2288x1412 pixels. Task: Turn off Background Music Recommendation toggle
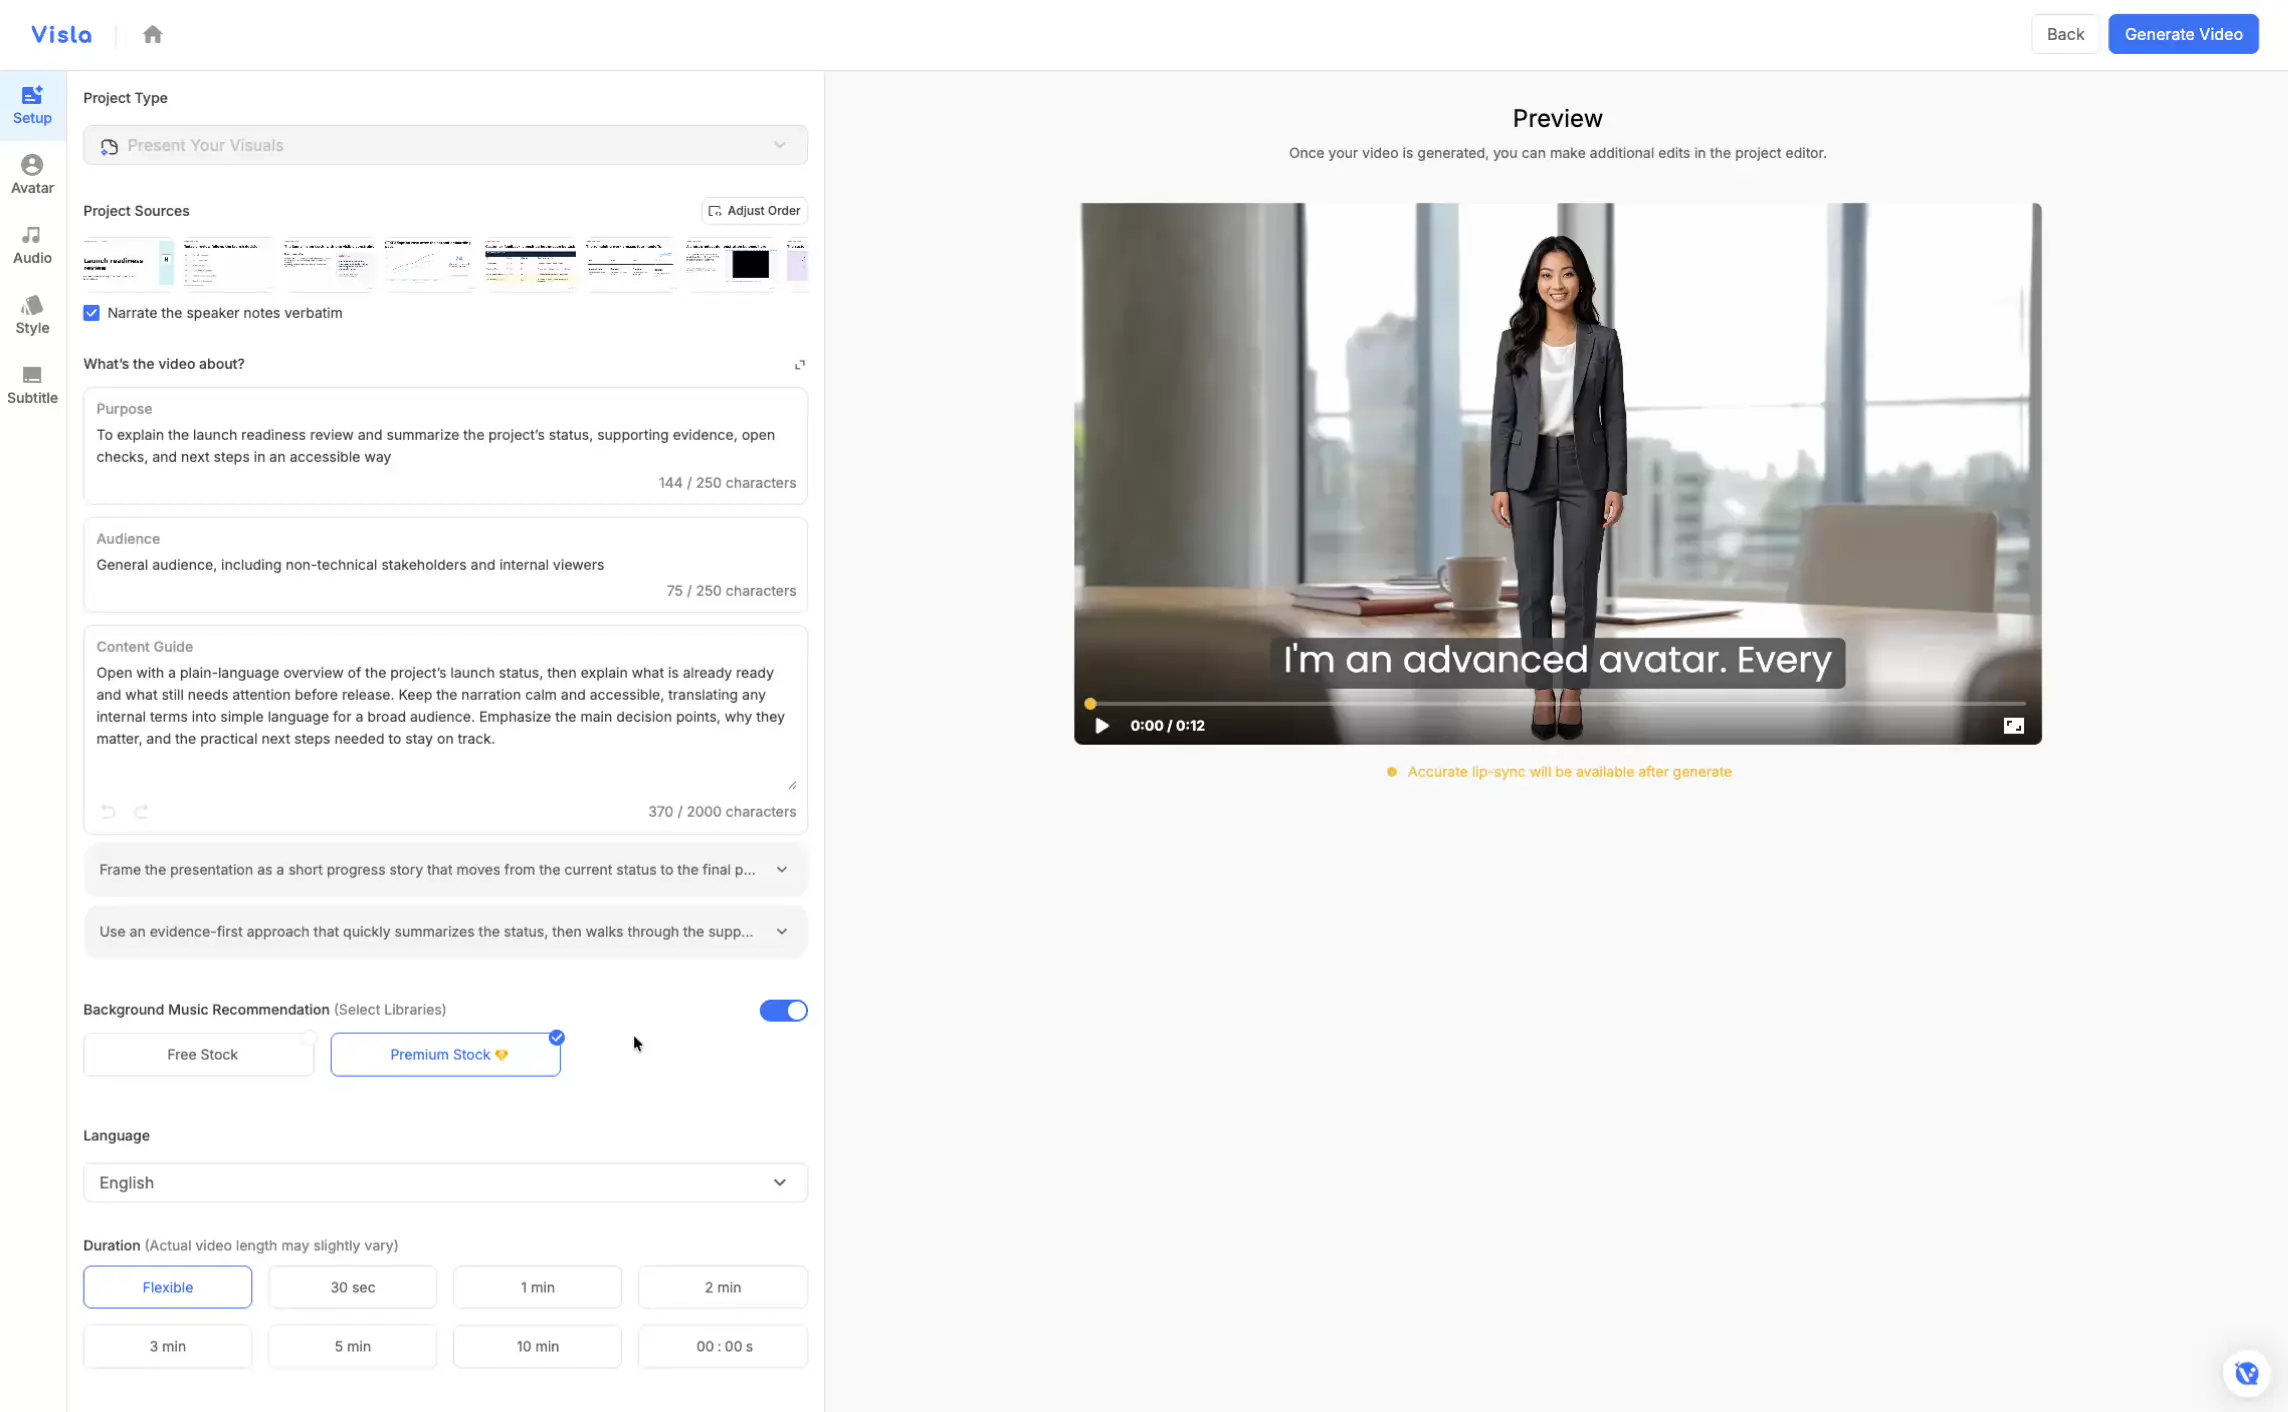(x=783, y=1010)
